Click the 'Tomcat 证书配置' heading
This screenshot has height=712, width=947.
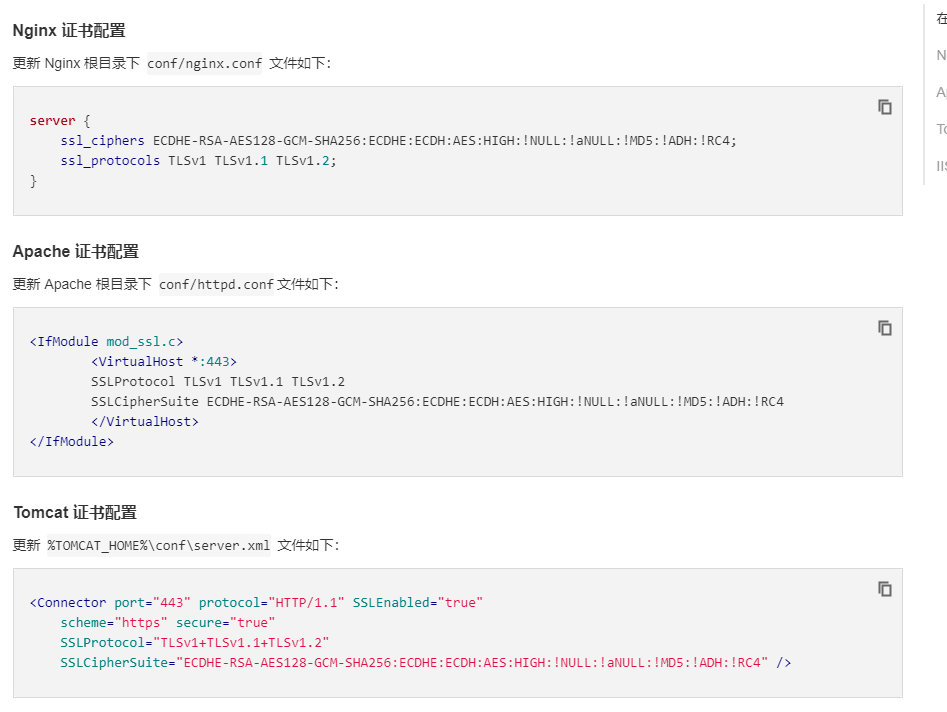[x=75, y=512]
